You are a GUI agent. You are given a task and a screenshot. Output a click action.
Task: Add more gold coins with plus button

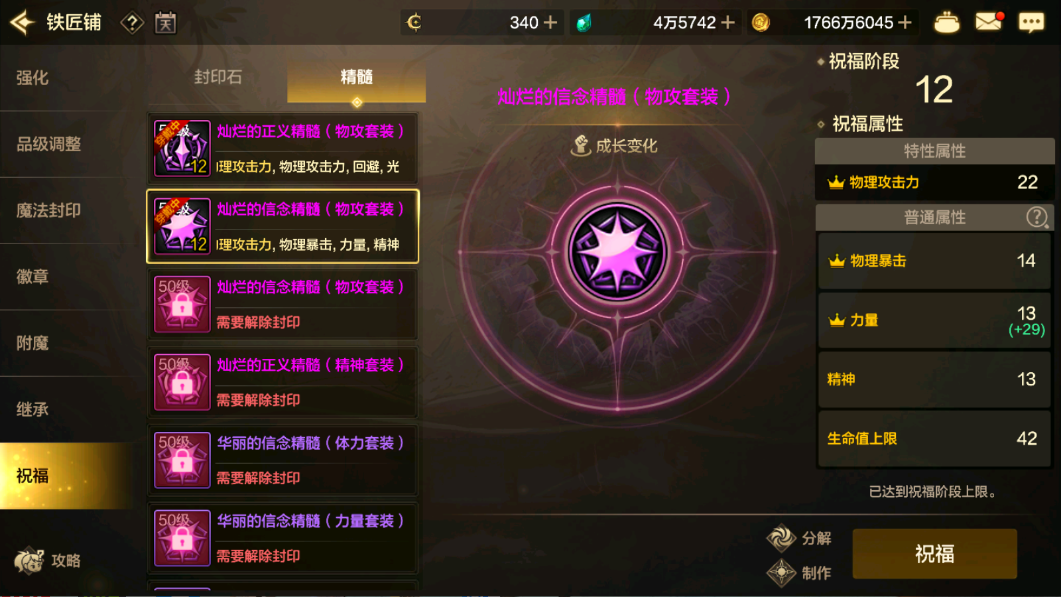[x=905, y=22]
